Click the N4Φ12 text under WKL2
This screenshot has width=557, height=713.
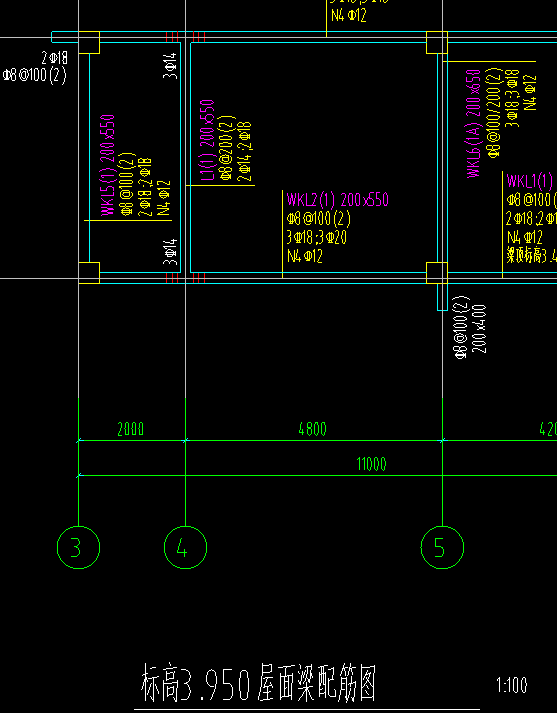pyautogui.click(x=305, y=256)
